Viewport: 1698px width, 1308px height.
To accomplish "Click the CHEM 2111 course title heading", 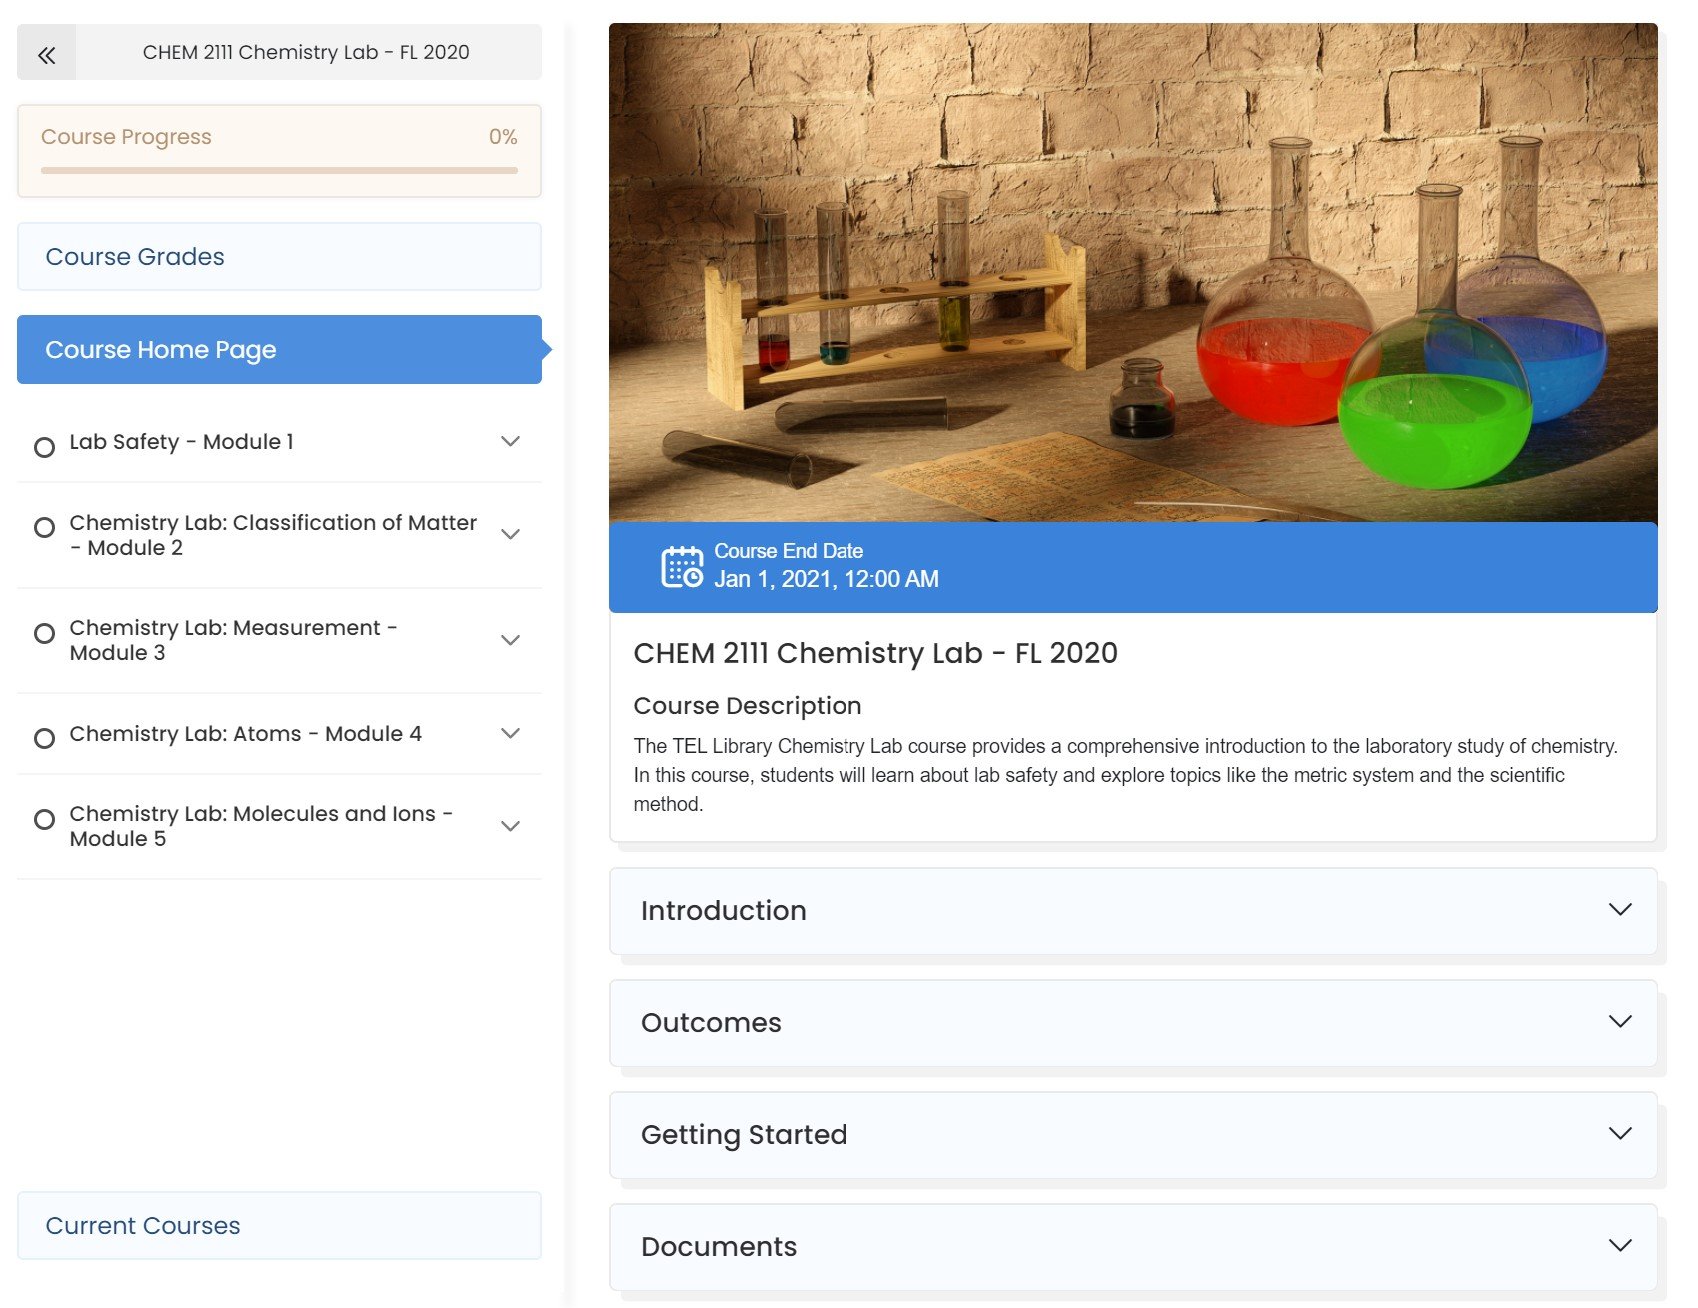I will [x=875, y=653].
